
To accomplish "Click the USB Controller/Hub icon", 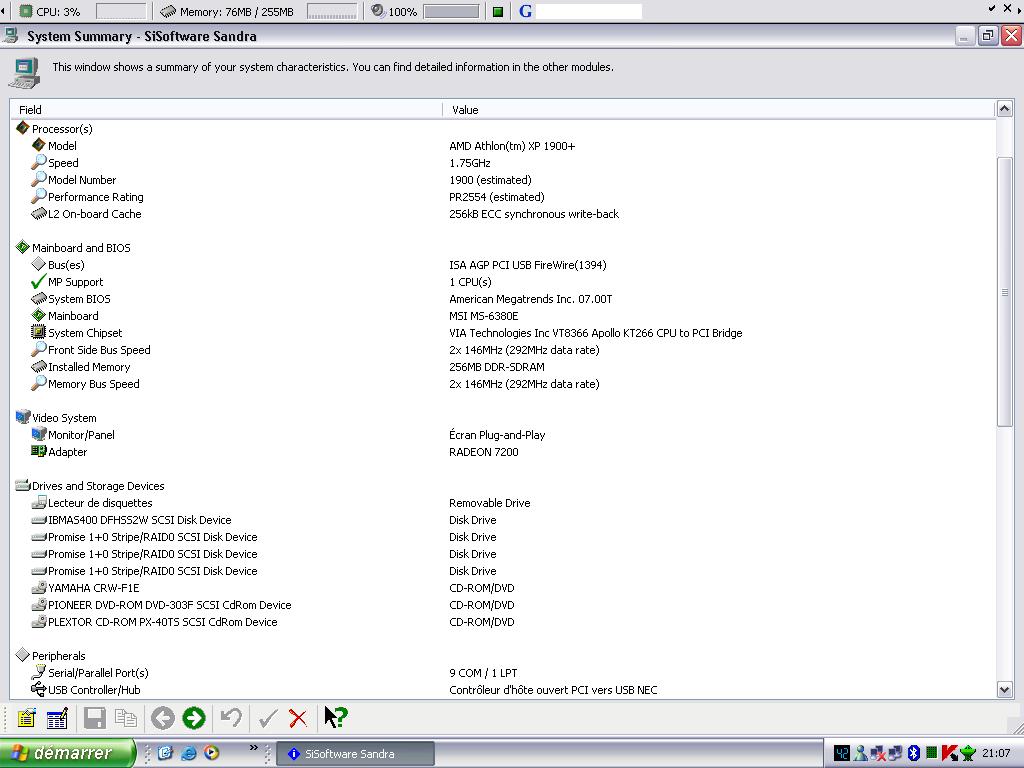I will (x=39, y=689).
